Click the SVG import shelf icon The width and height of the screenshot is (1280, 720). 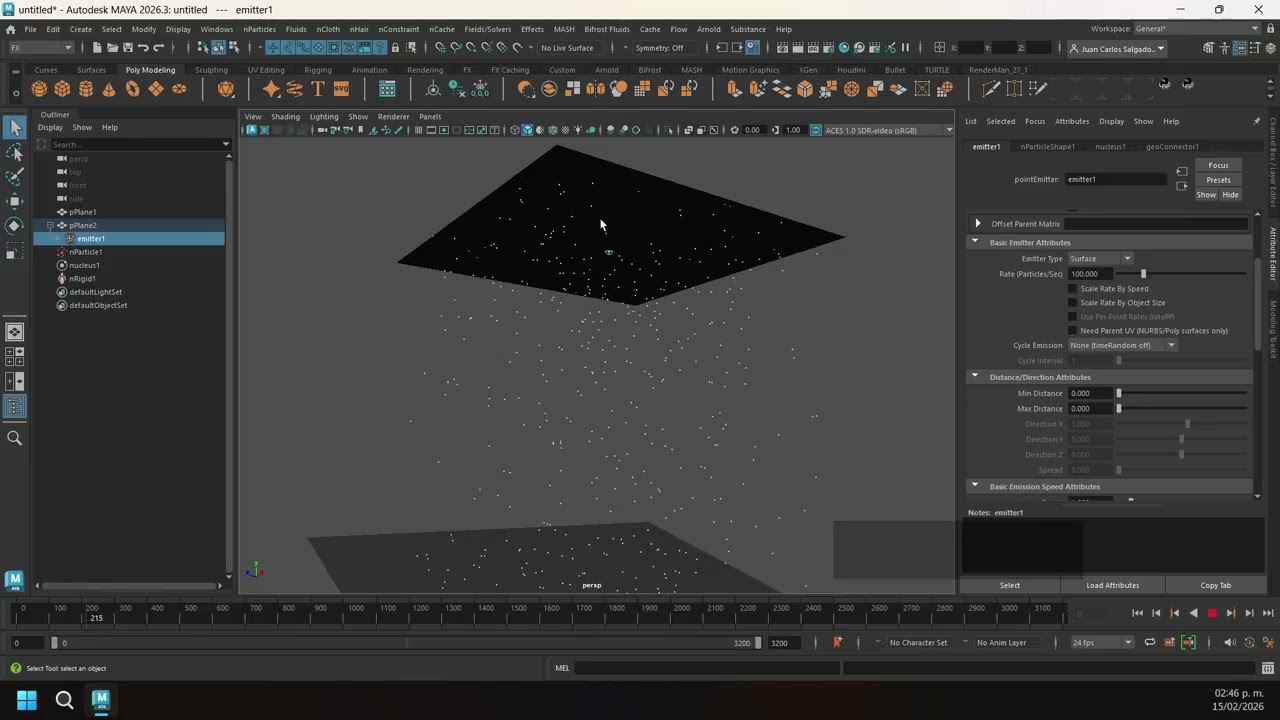341,89
